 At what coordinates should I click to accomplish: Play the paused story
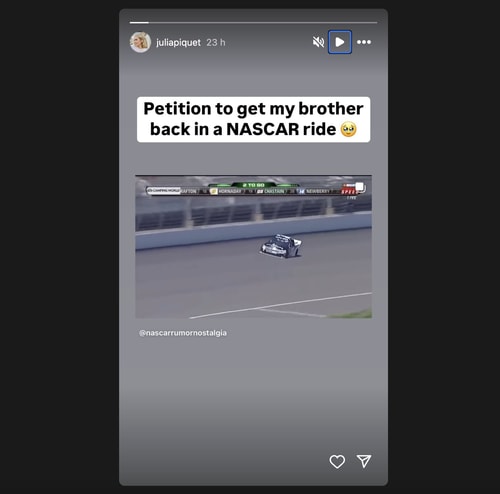[340, 42]
